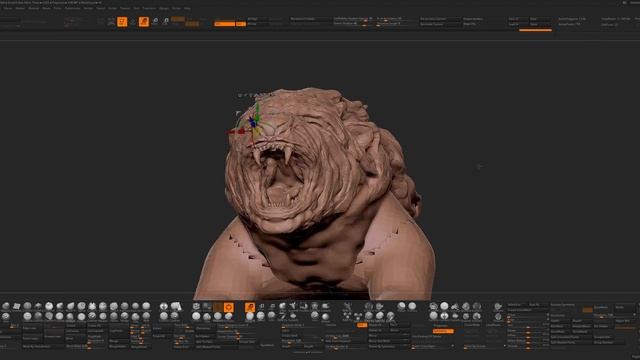Select the white page-shaped icon in bottom brush shelf
The height and width of the screenshot is (360, 640).
point(176,306)
